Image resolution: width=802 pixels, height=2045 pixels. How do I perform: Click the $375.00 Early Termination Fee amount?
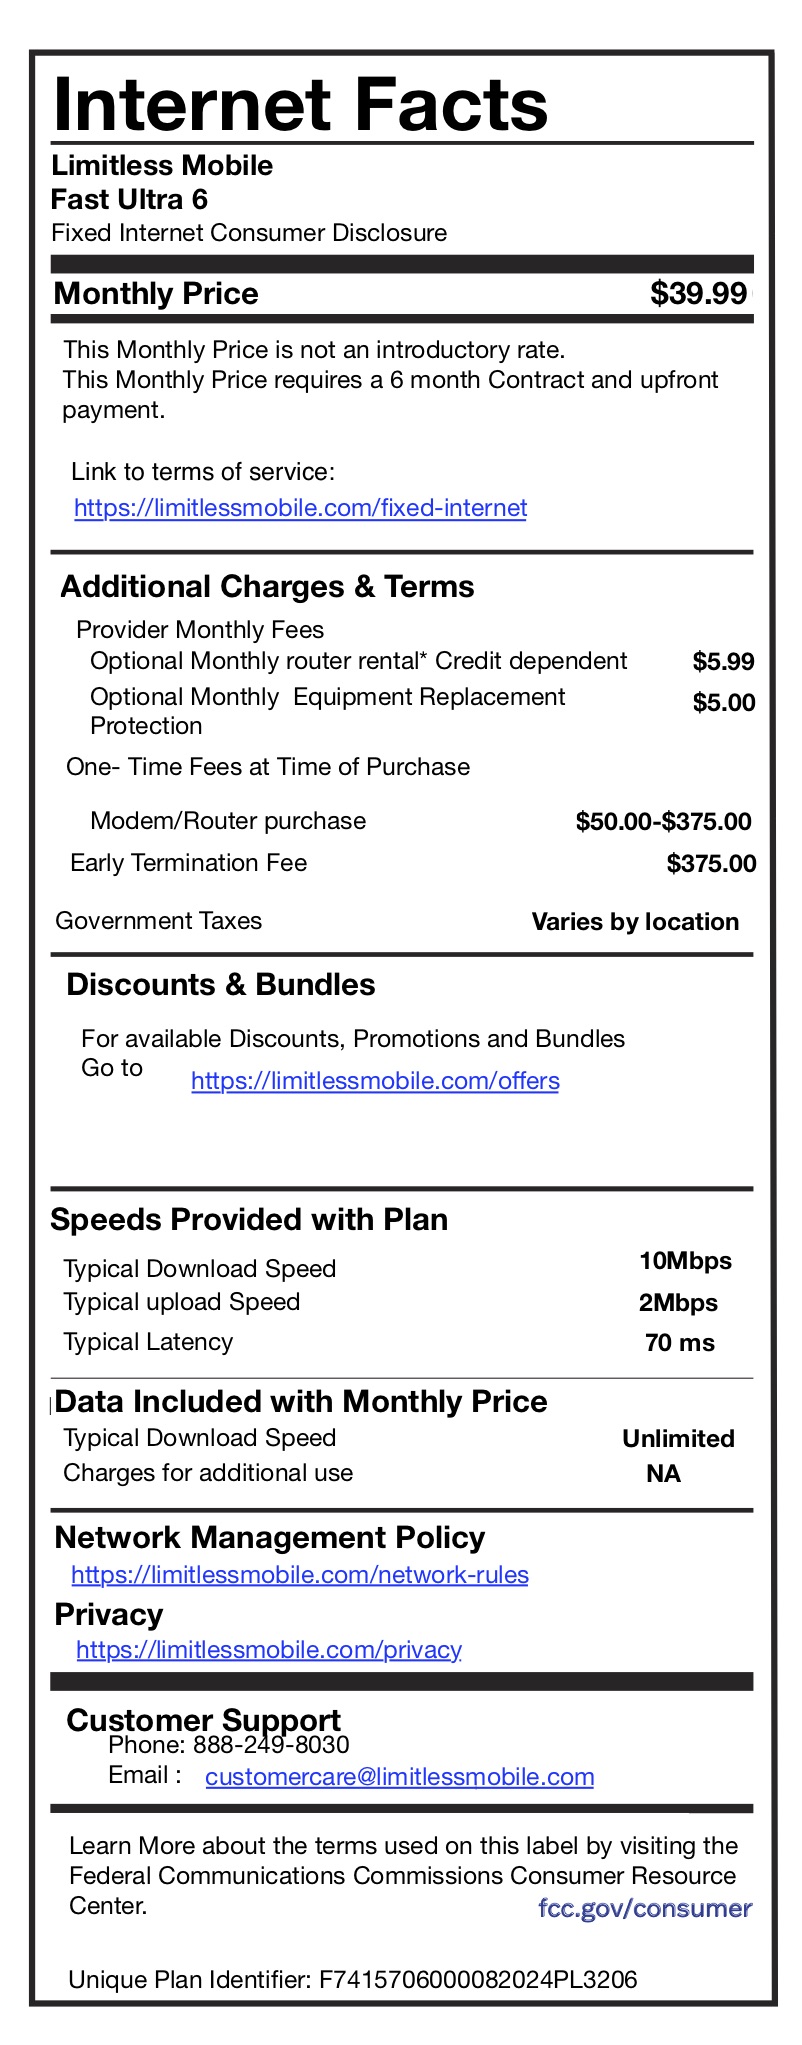pos(711,863)
